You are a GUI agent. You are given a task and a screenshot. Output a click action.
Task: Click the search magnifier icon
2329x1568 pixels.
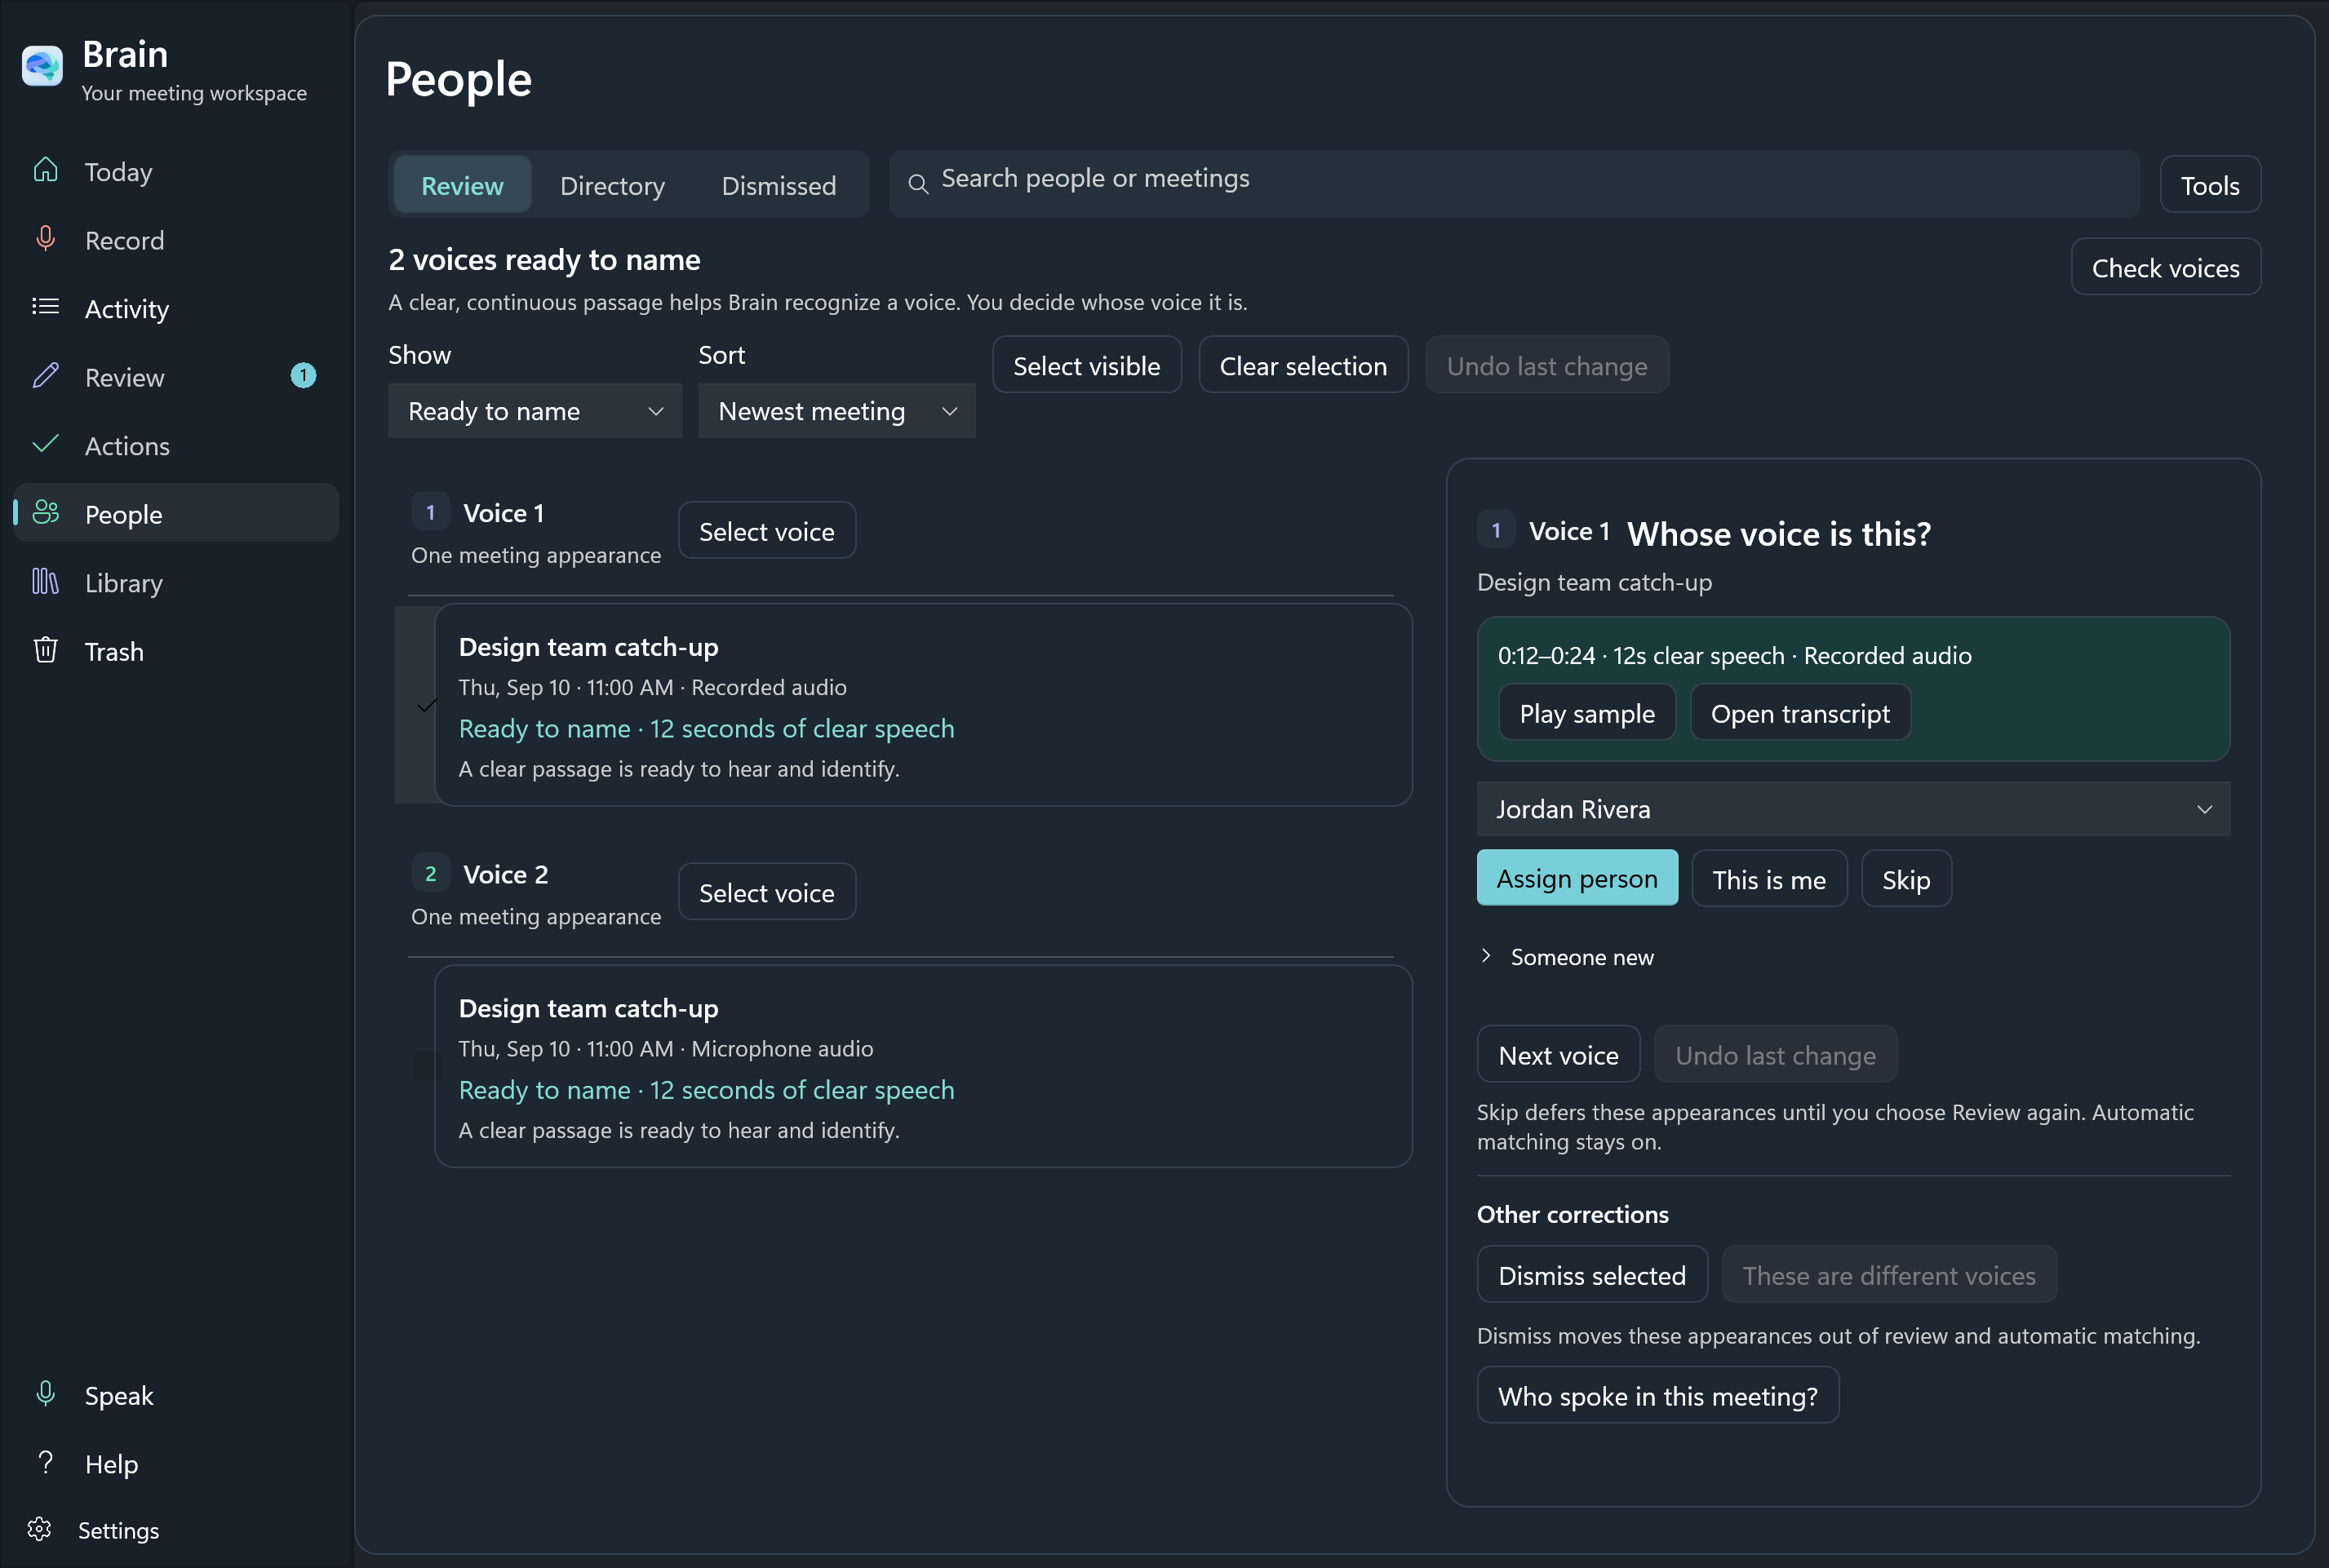tap(917, 184)
